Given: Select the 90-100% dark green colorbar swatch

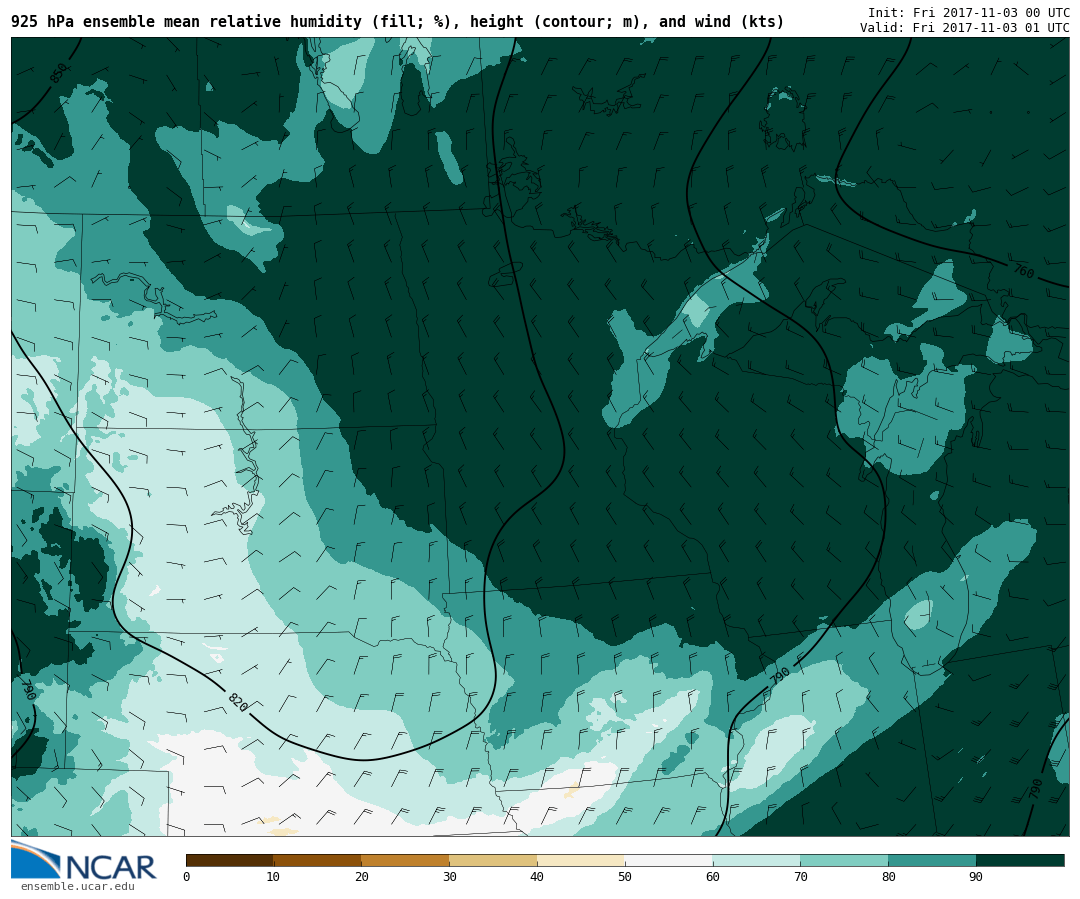Looking at the screenshot, I should coord(1021,860).
